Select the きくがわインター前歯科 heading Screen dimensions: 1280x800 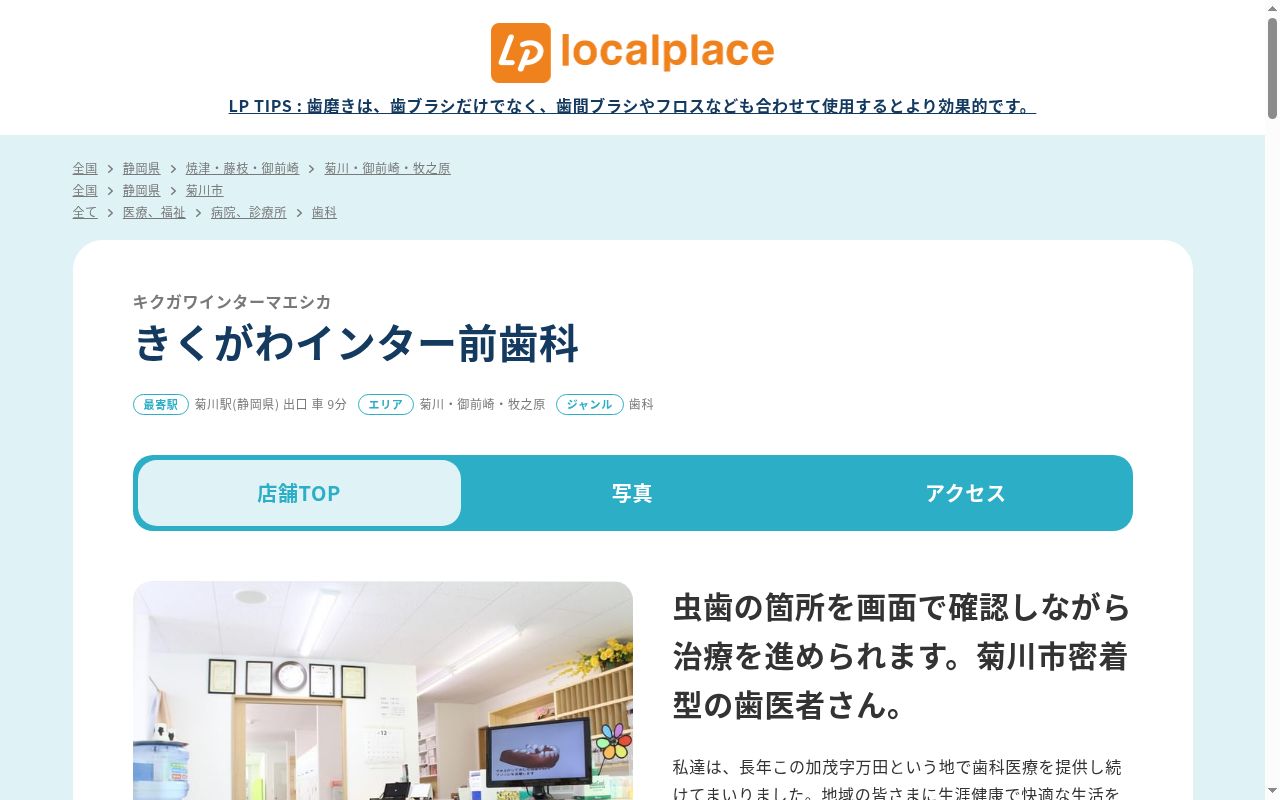coord(356,344)
